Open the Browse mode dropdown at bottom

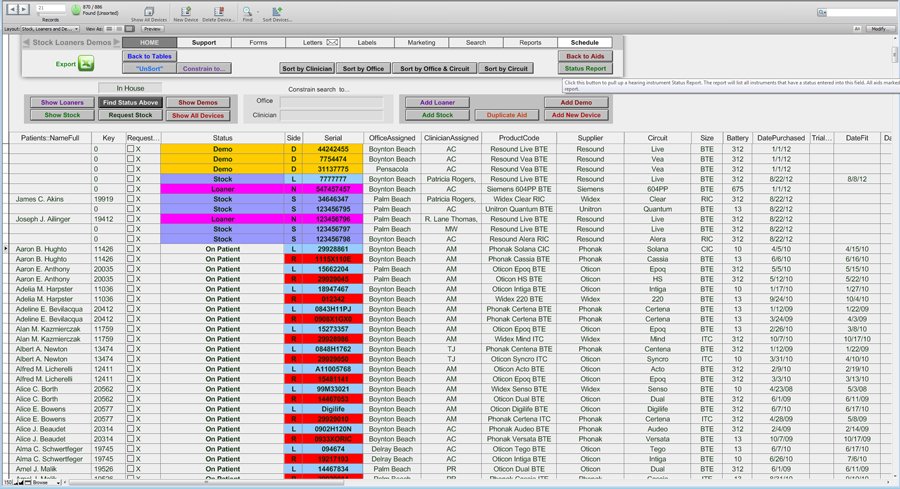tap(45, 483)
